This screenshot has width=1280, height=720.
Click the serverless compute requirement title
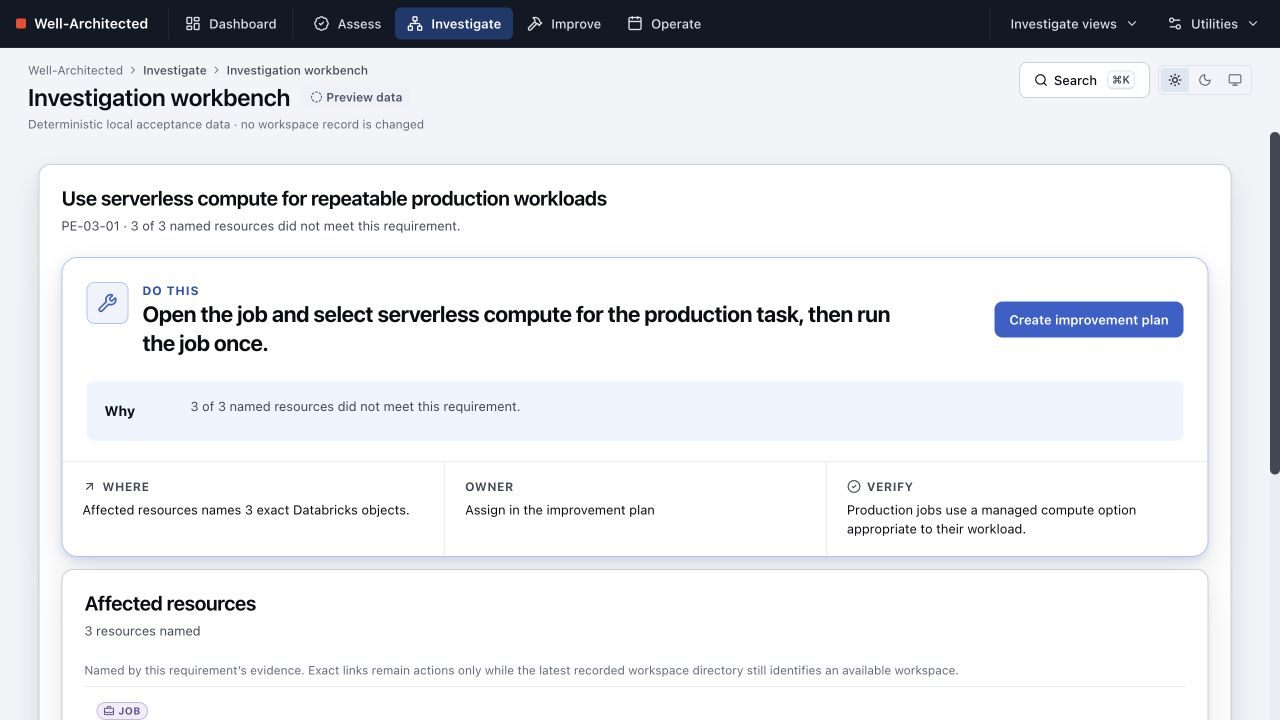(x=334, y=199)
